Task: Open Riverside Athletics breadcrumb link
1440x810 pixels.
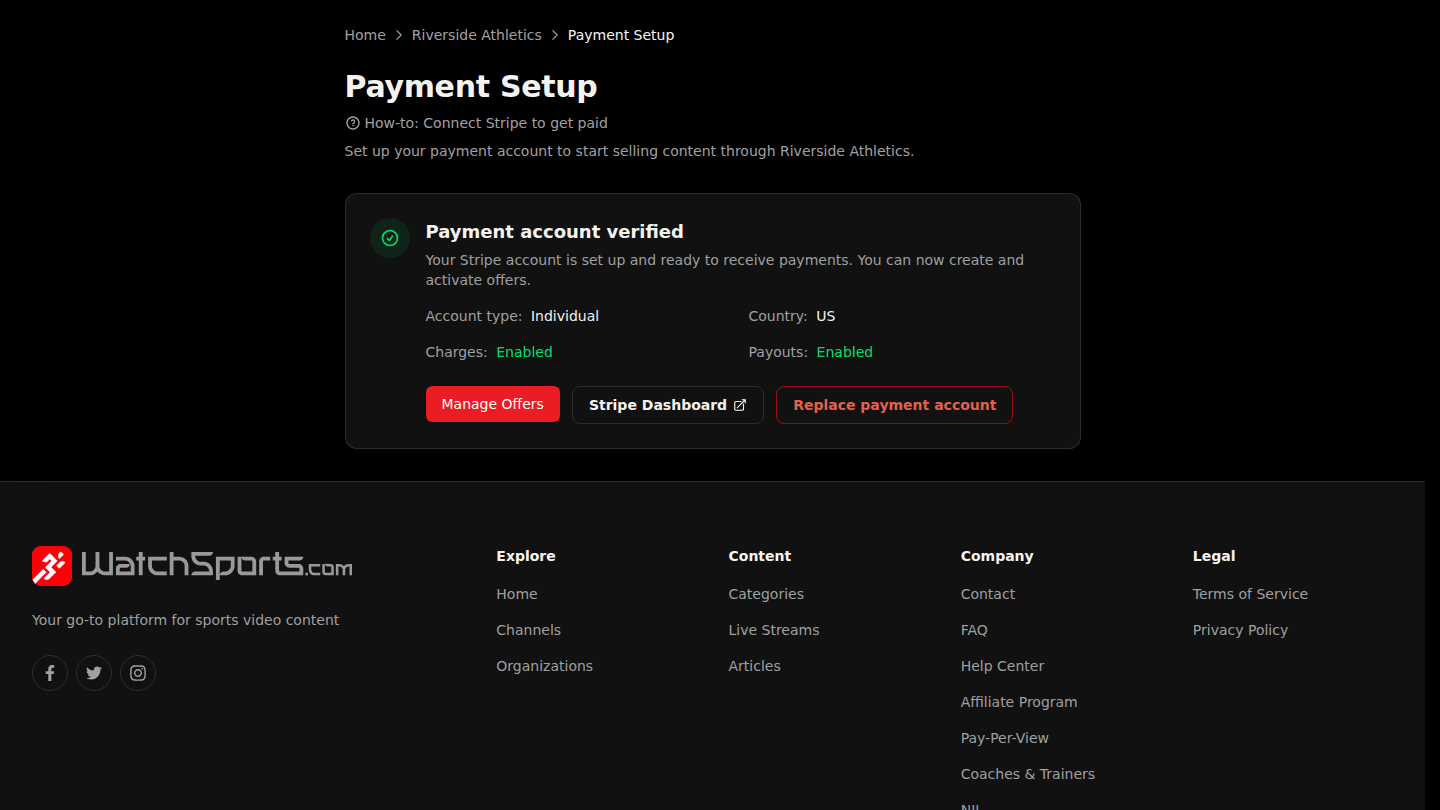Action: 477,35
